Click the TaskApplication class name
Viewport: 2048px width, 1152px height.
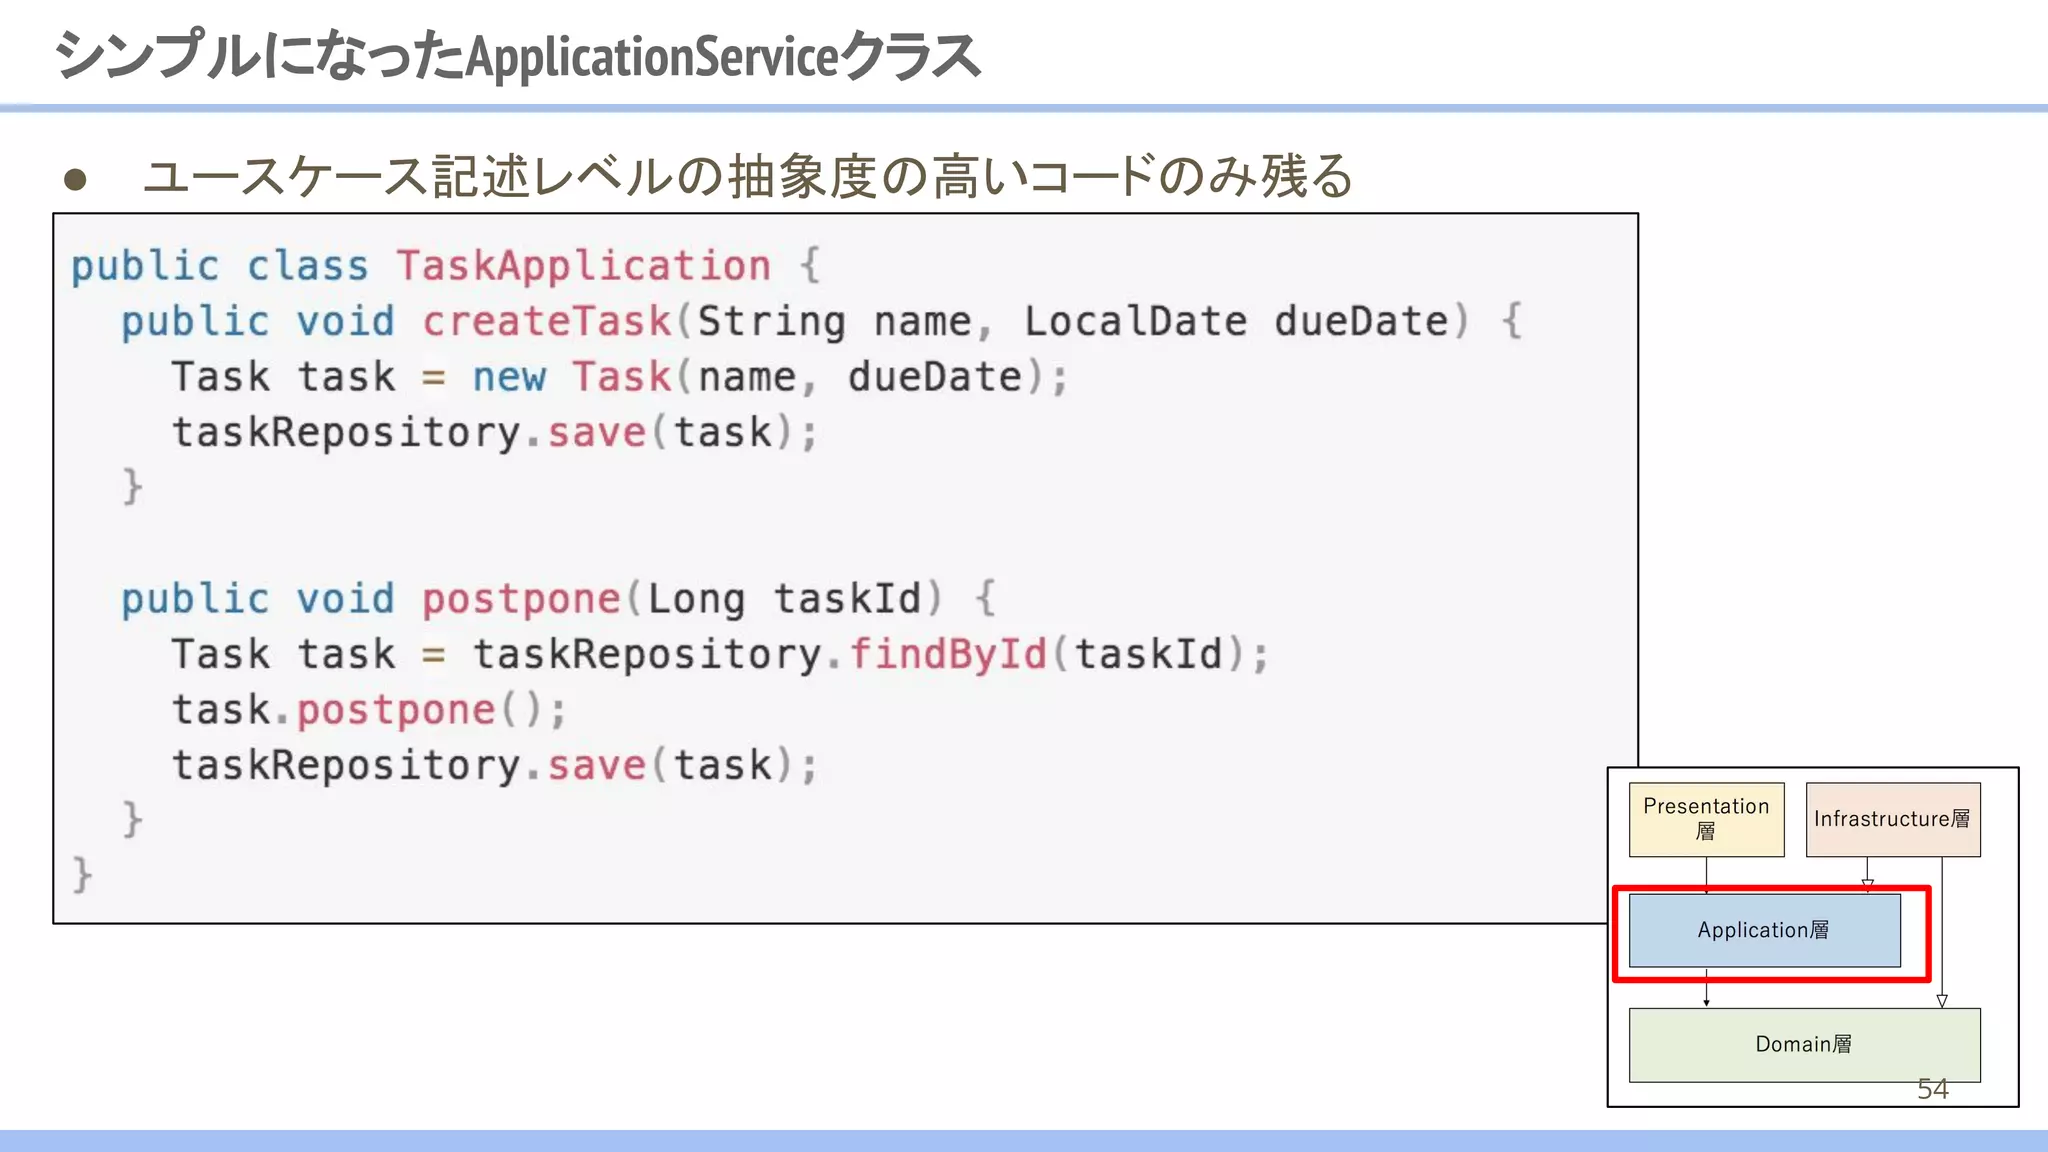583,266
